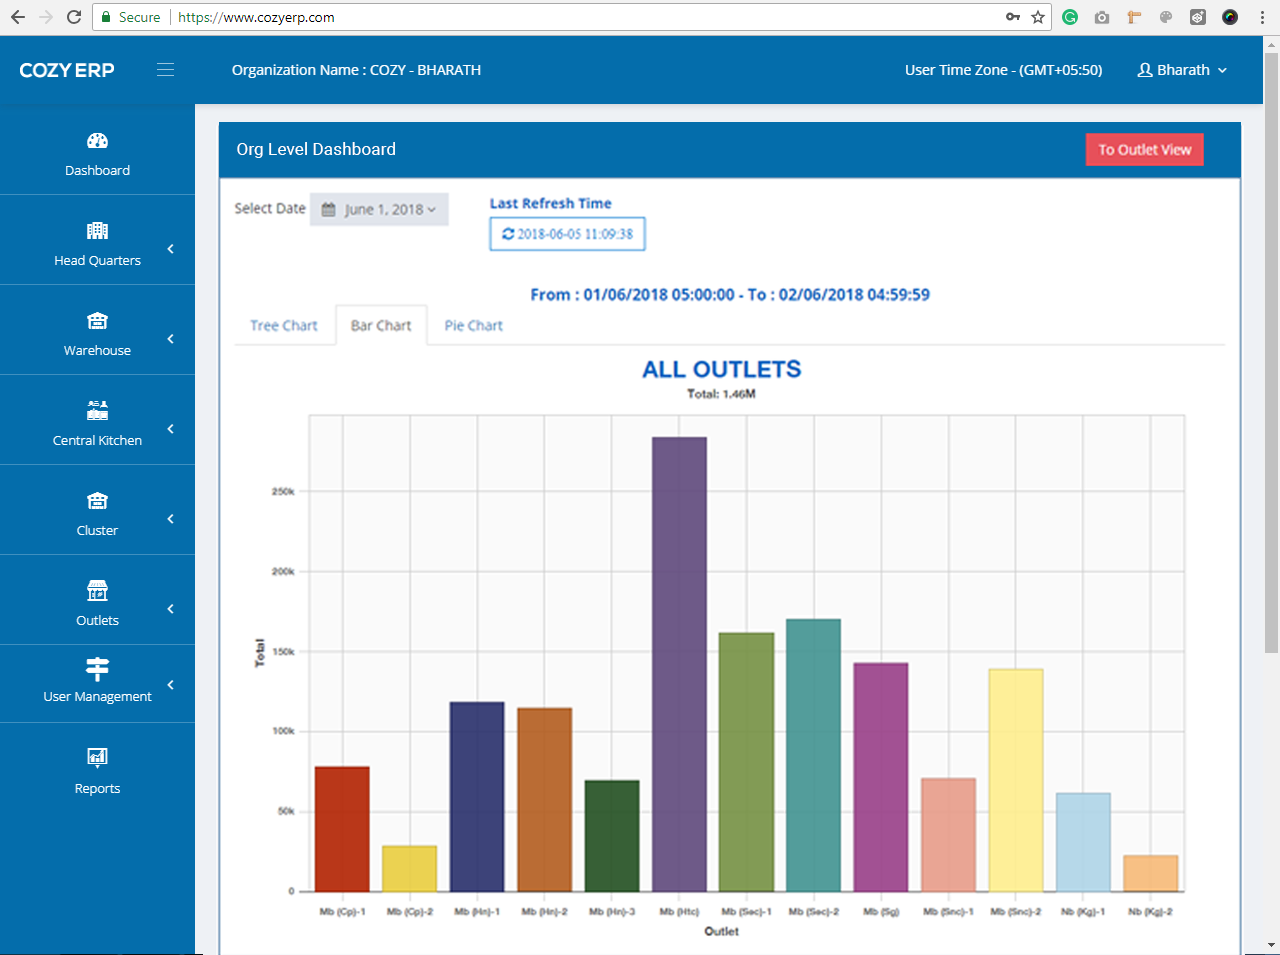The image size is (1280, 955).
Task: Click the Nb (Kg)-2 peach bar
Action: click(x=1151, y=873)
